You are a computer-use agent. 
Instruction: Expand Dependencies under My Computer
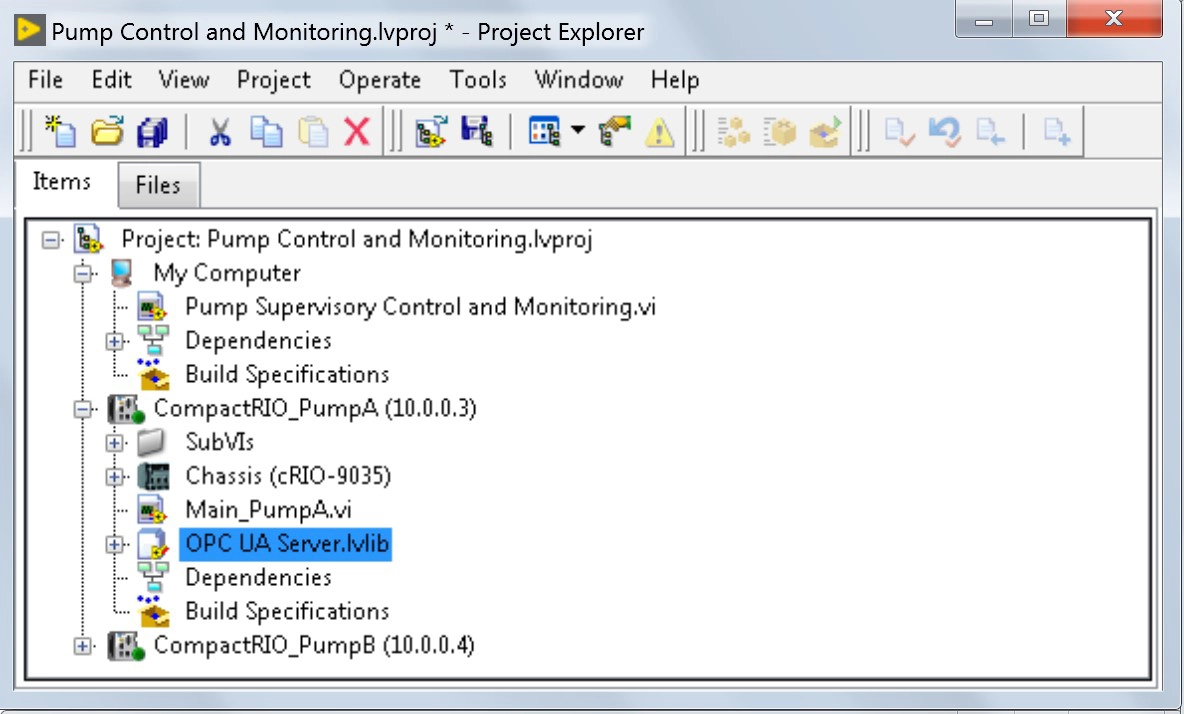point(114,341)
